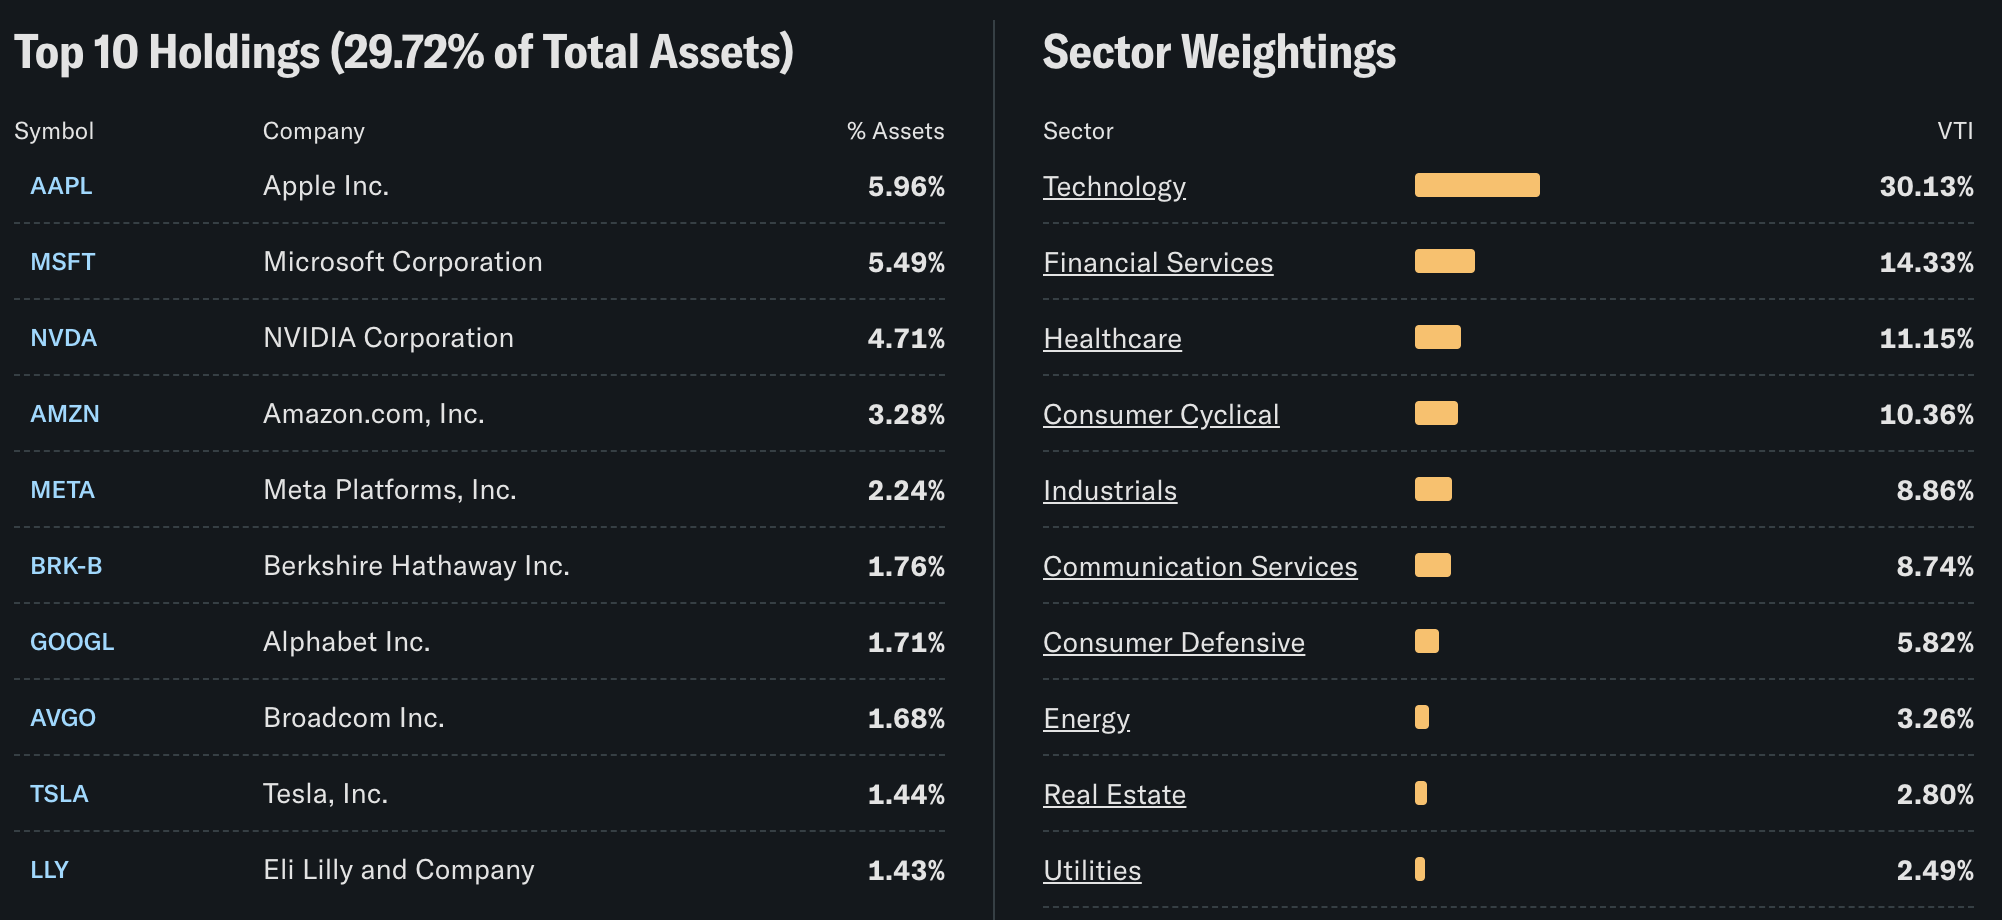Screen dimensions: 2002x920
Task: Click the Technology weighting bar
Action: coord(1477,185)
